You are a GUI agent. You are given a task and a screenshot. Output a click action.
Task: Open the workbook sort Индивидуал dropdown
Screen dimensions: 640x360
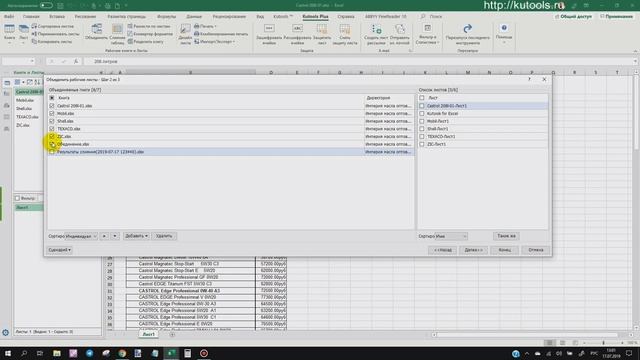(81, 236)
